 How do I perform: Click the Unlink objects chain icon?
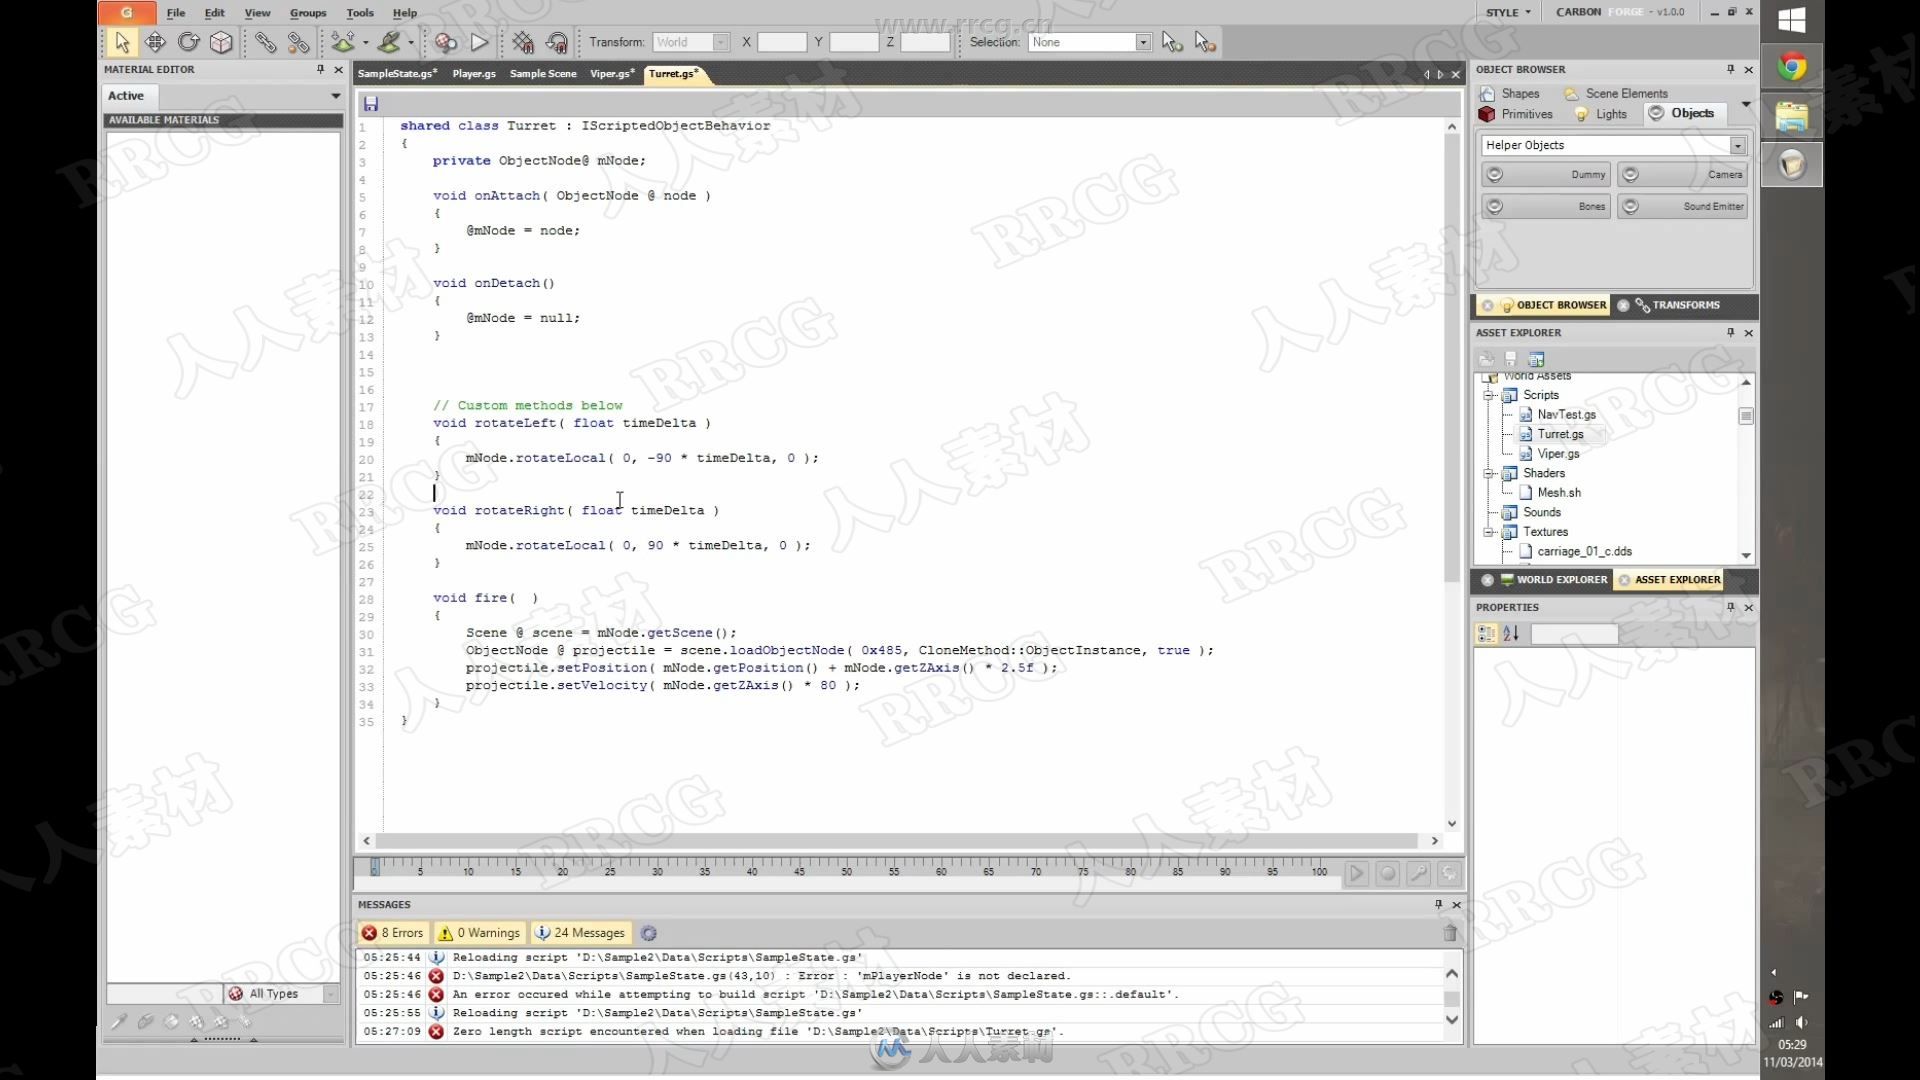298,42
